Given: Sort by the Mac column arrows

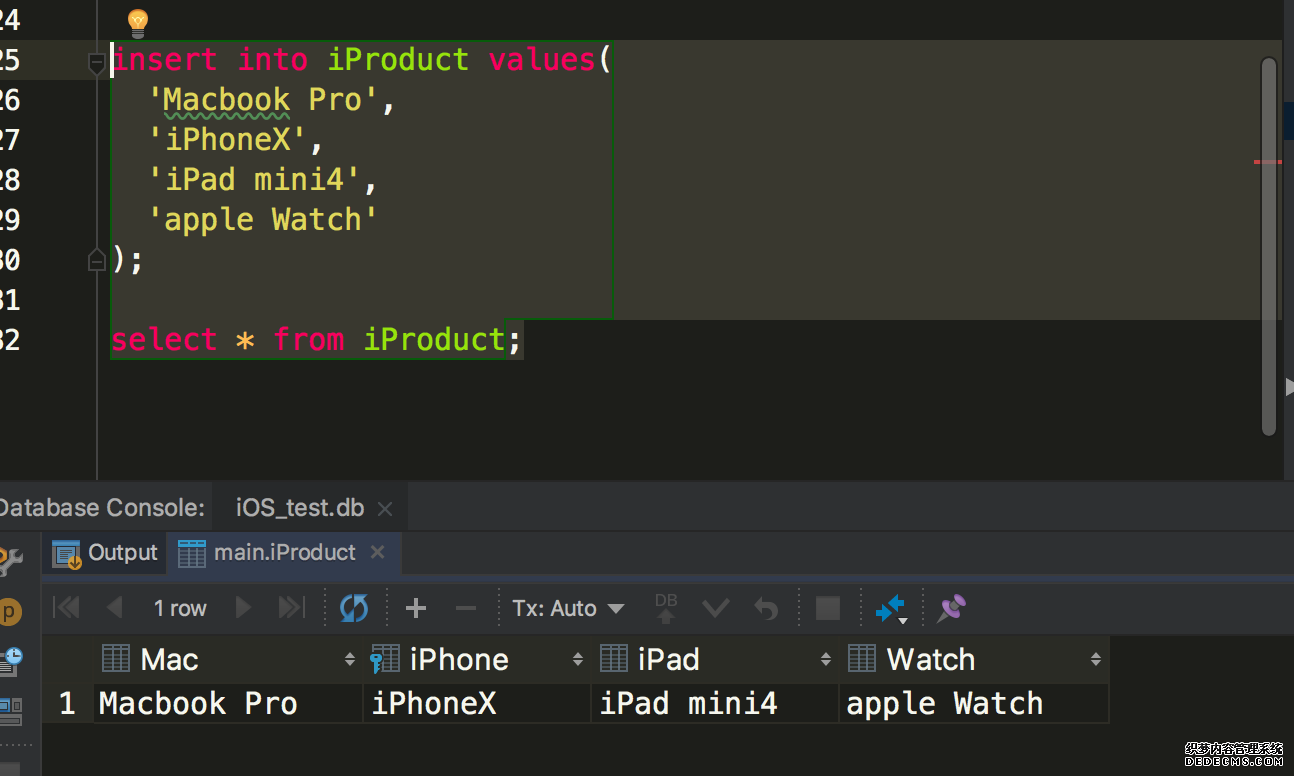Looking at the screenshot, I should click(x=350, y=659).
